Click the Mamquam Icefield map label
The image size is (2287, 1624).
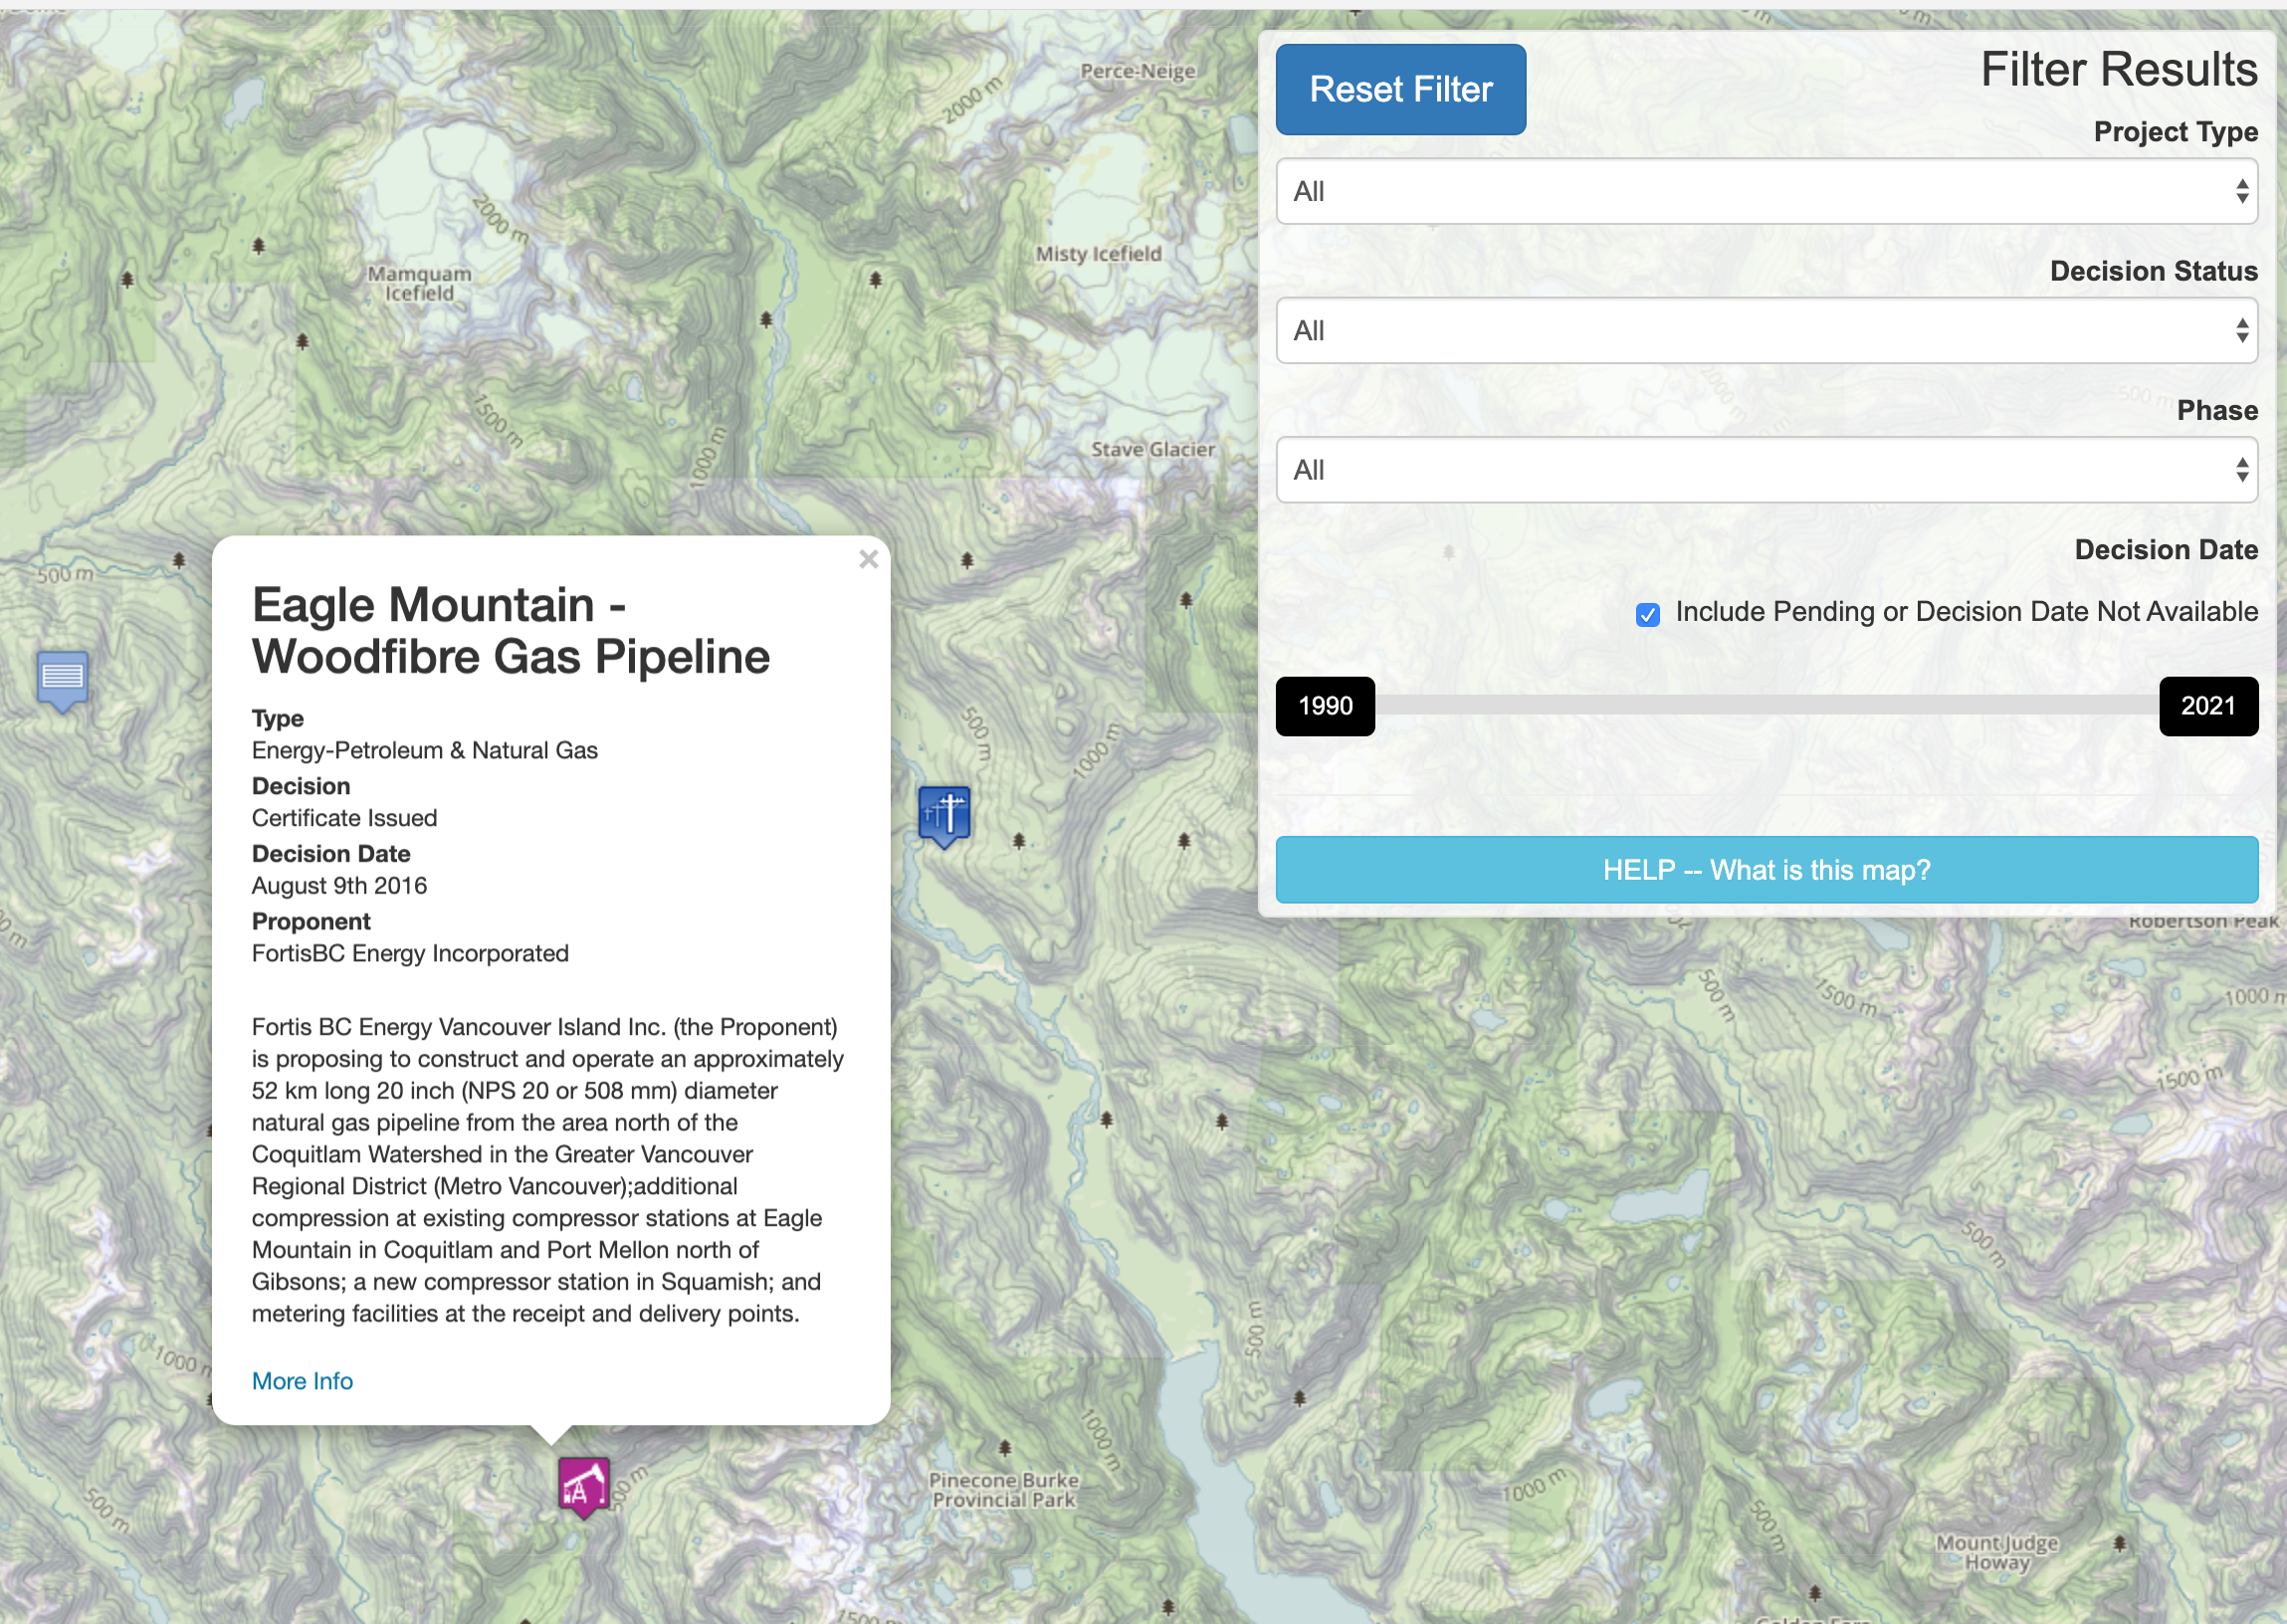[419, 283]
